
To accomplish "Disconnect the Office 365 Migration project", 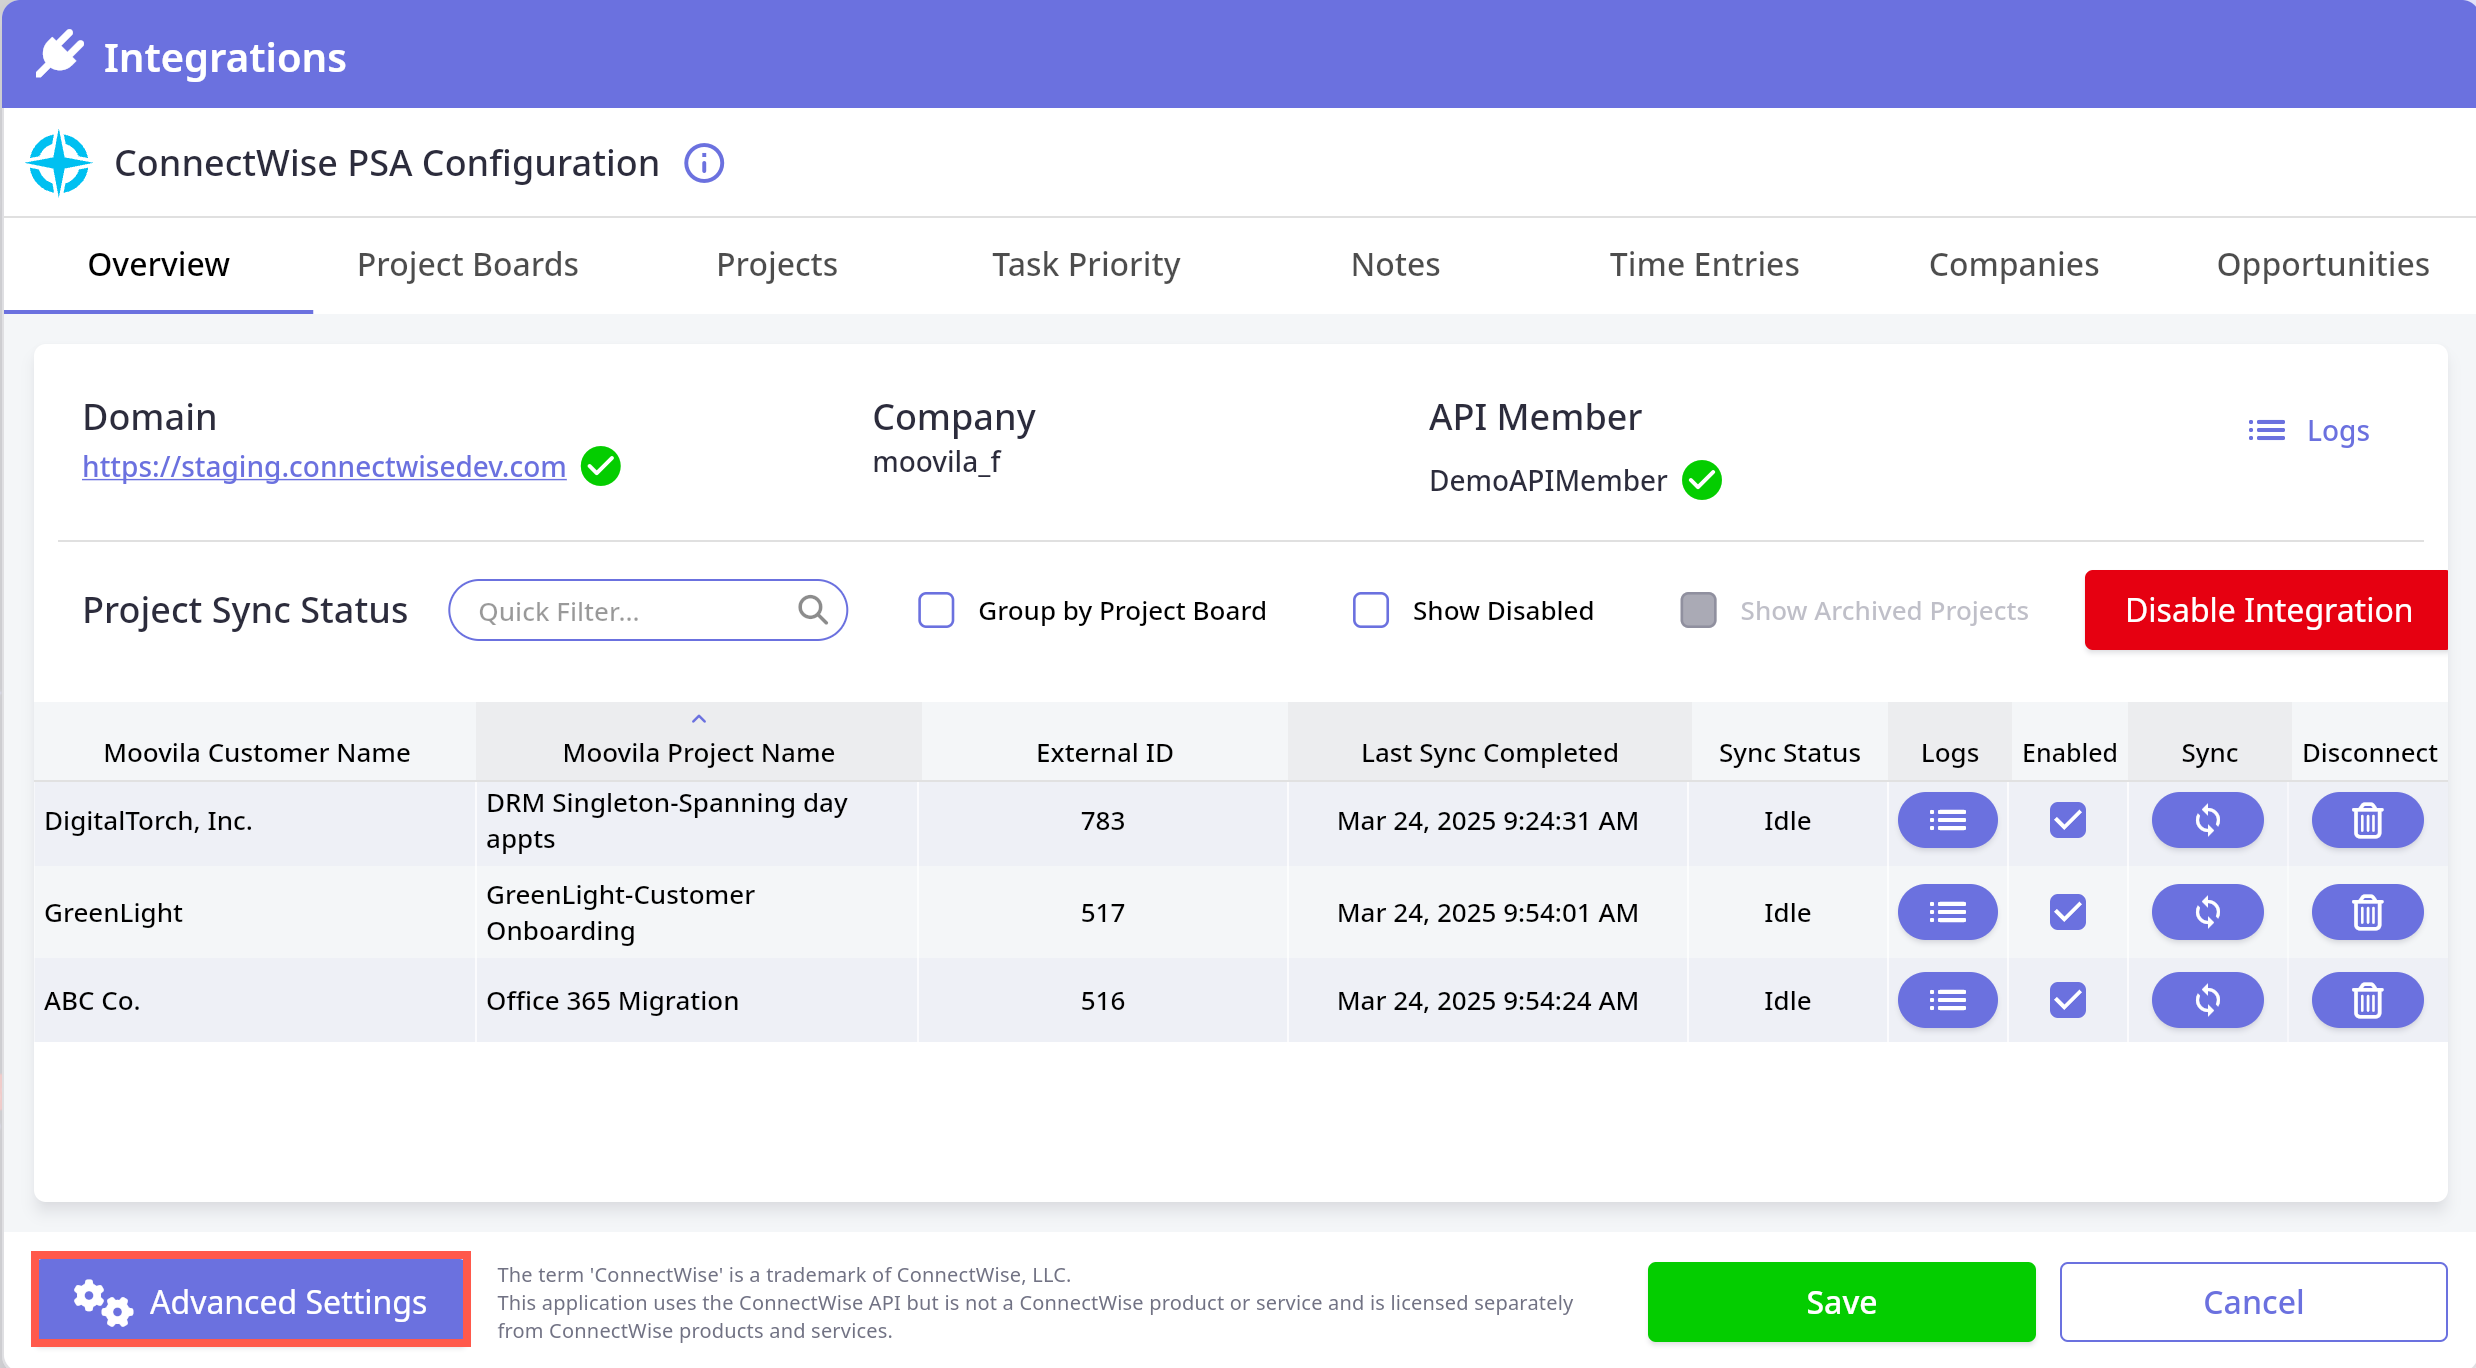I will pyautogui.click(x=2367, y=1000).
